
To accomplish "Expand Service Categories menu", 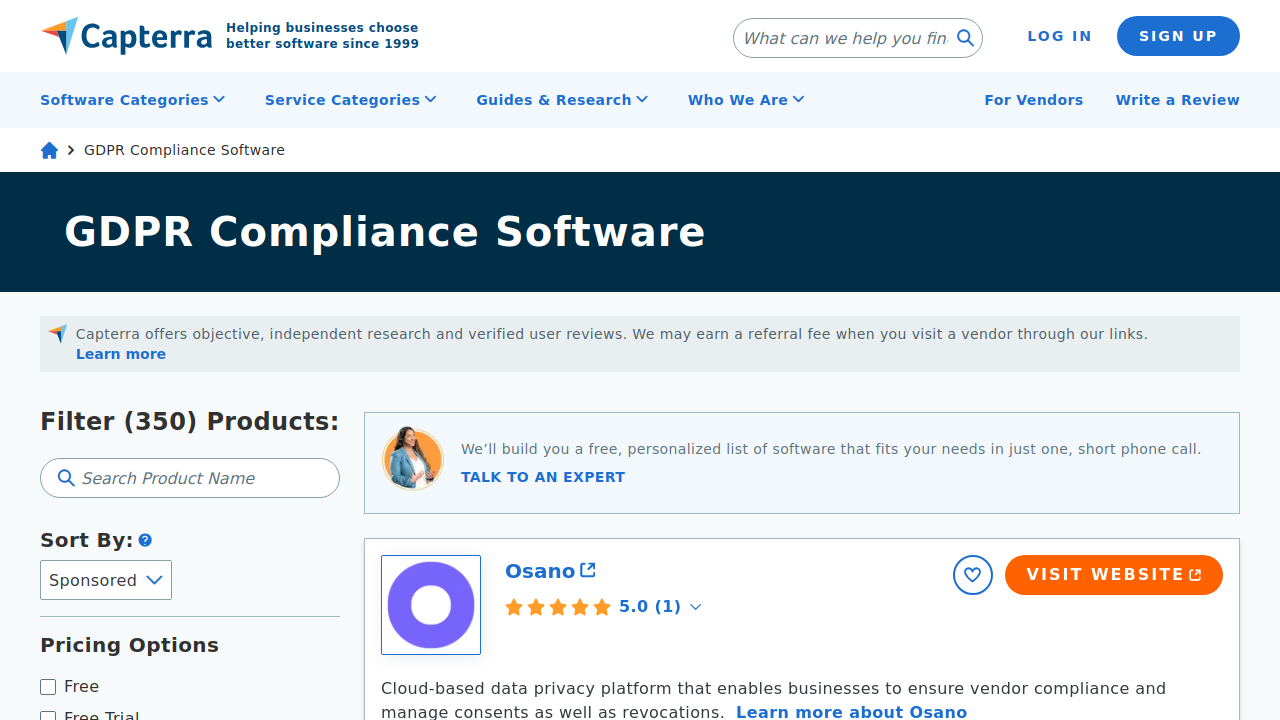I will point(351,100).
